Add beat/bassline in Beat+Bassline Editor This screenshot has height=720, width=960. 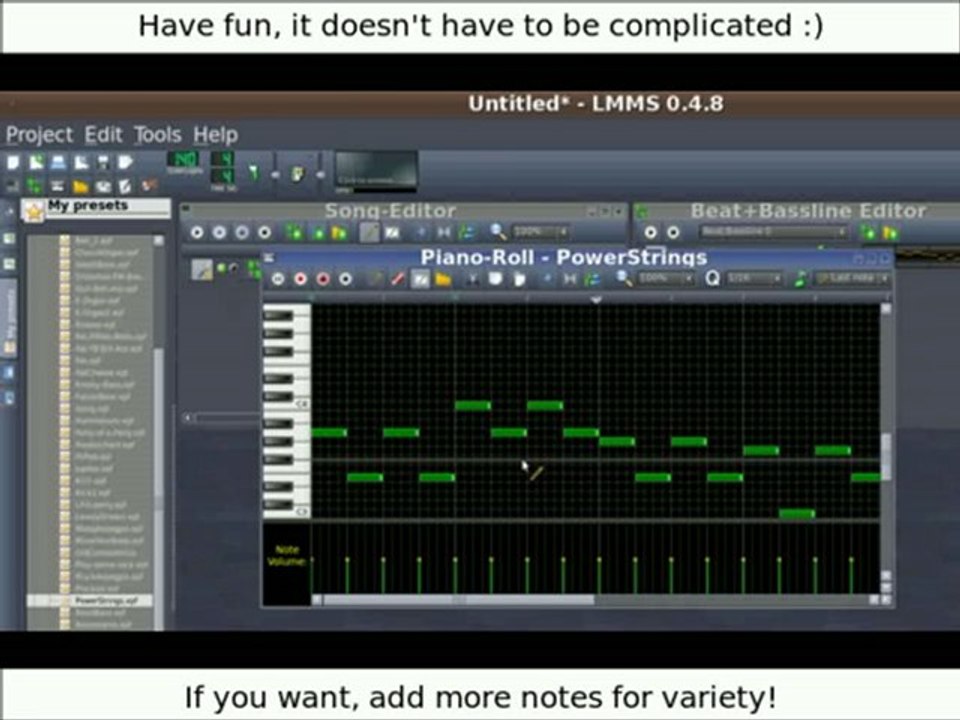[868, 233]
